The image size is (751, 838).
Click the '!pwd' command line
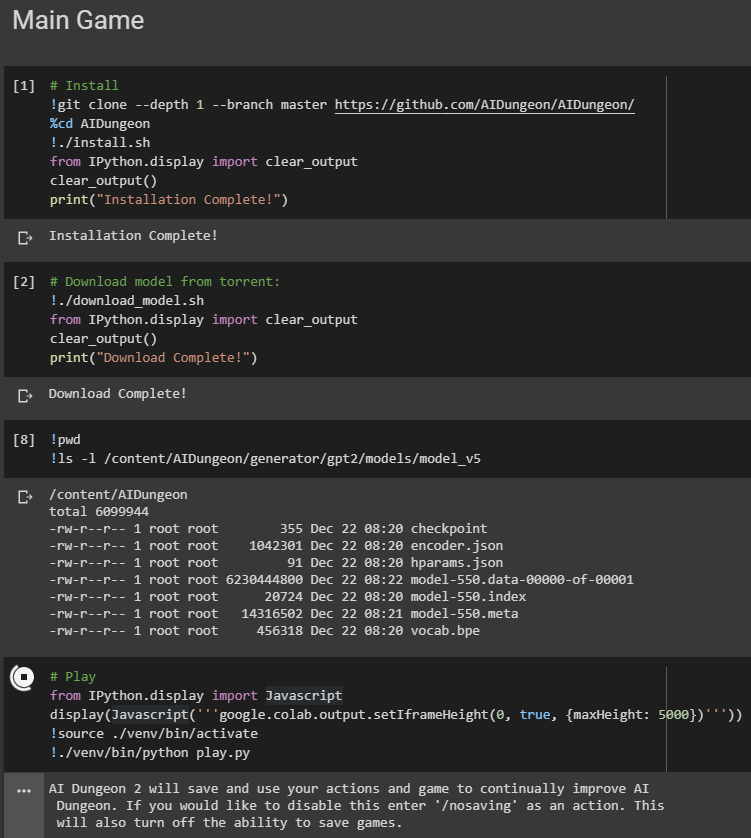(65, 440)
